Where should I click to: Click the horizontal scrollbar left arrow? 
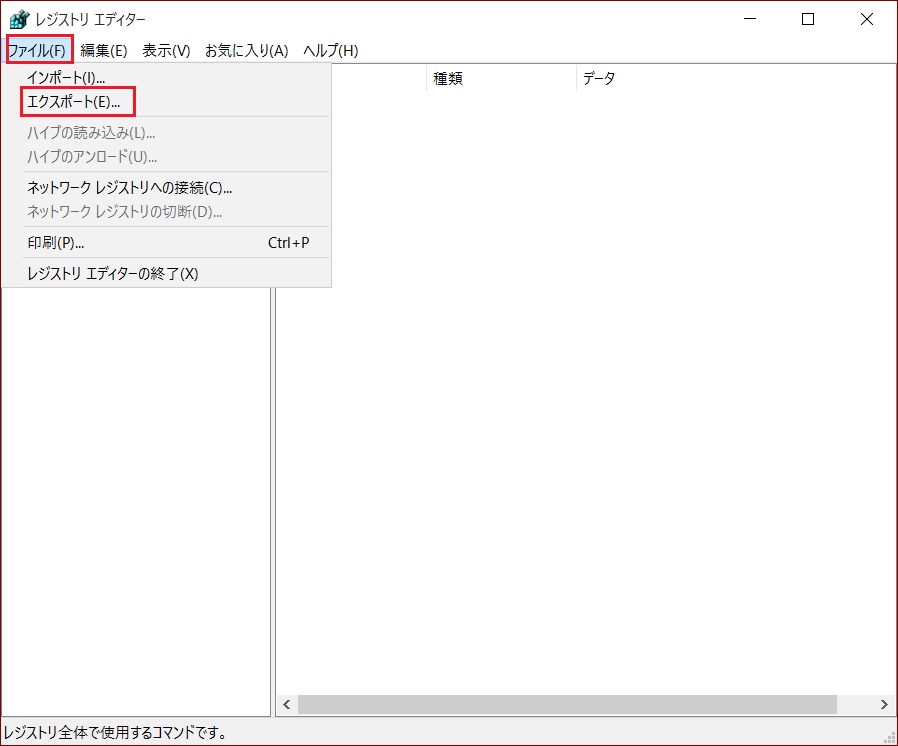tap(286, 704)
